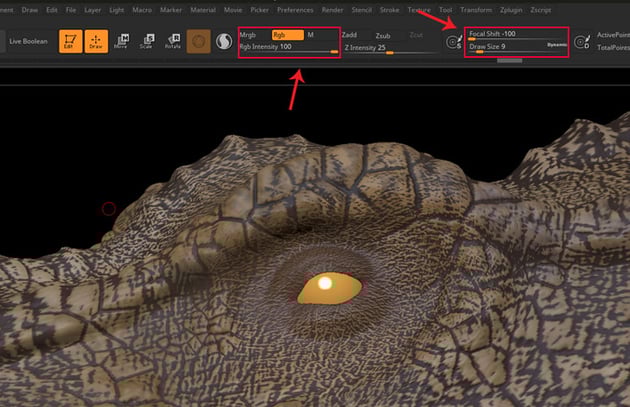Select the Draw mode tool
Image resolution: width=630 pixels, height=407 pixels.
[x=98, y=41]
